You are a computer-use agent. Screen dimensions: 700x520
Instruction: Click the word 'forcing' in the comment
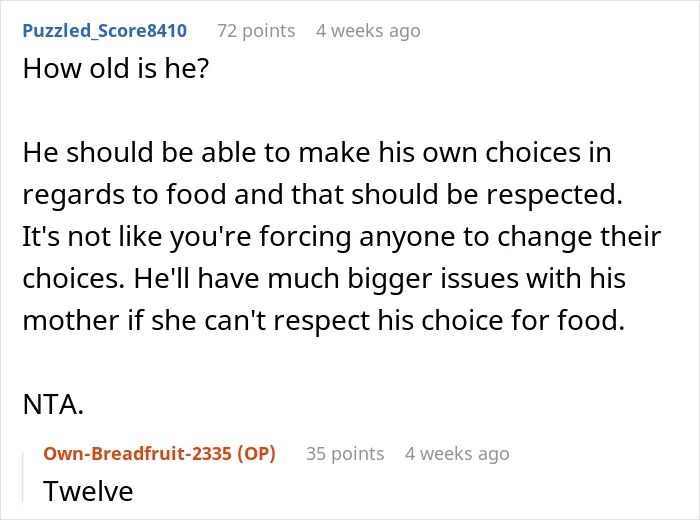pos(305,237)
